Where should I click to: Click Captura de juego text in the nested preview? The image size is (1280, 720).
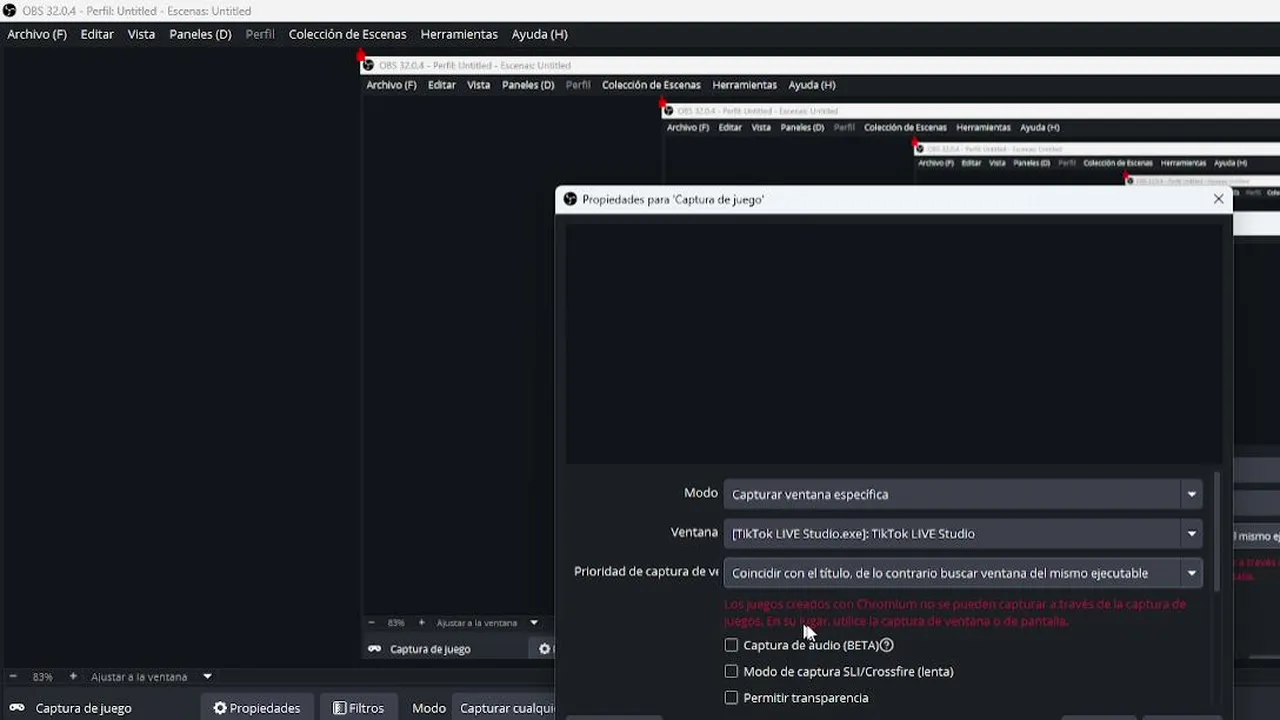coord(430,649)
